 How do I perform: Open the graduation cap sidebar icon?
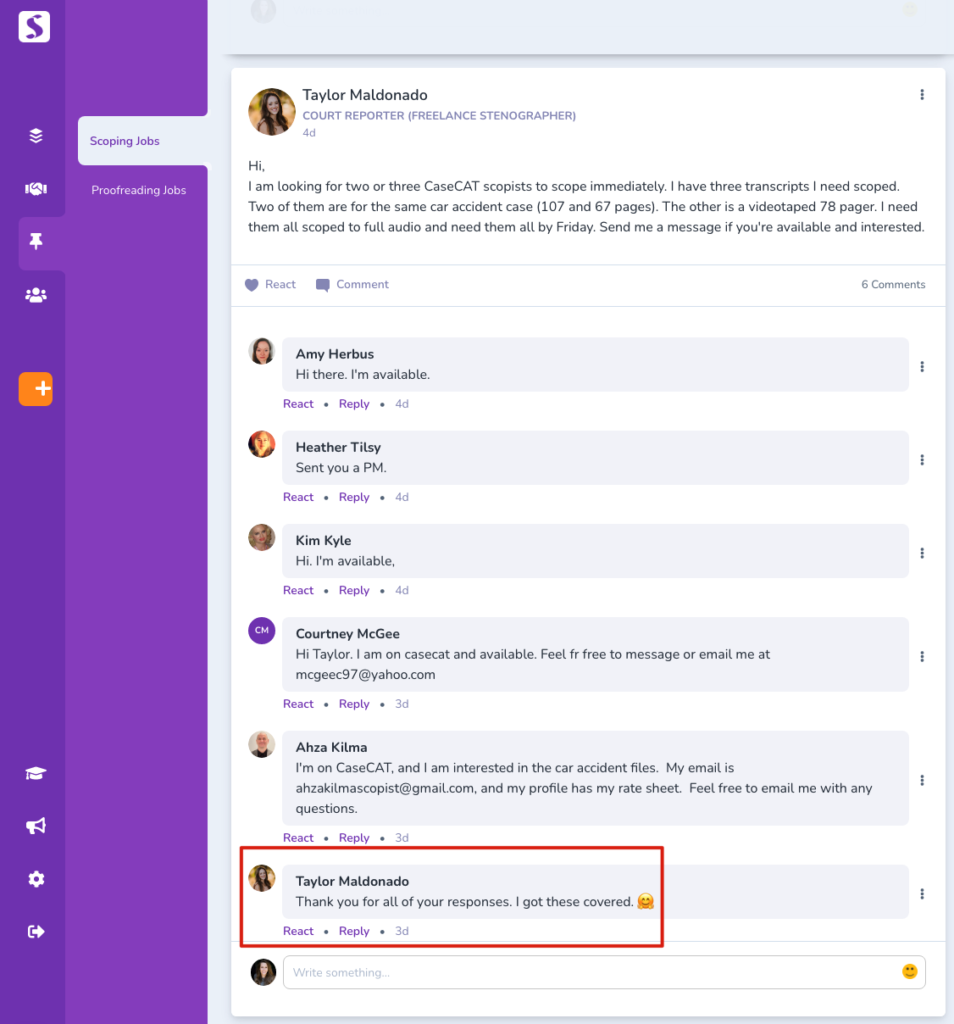(x=36, y=773)
